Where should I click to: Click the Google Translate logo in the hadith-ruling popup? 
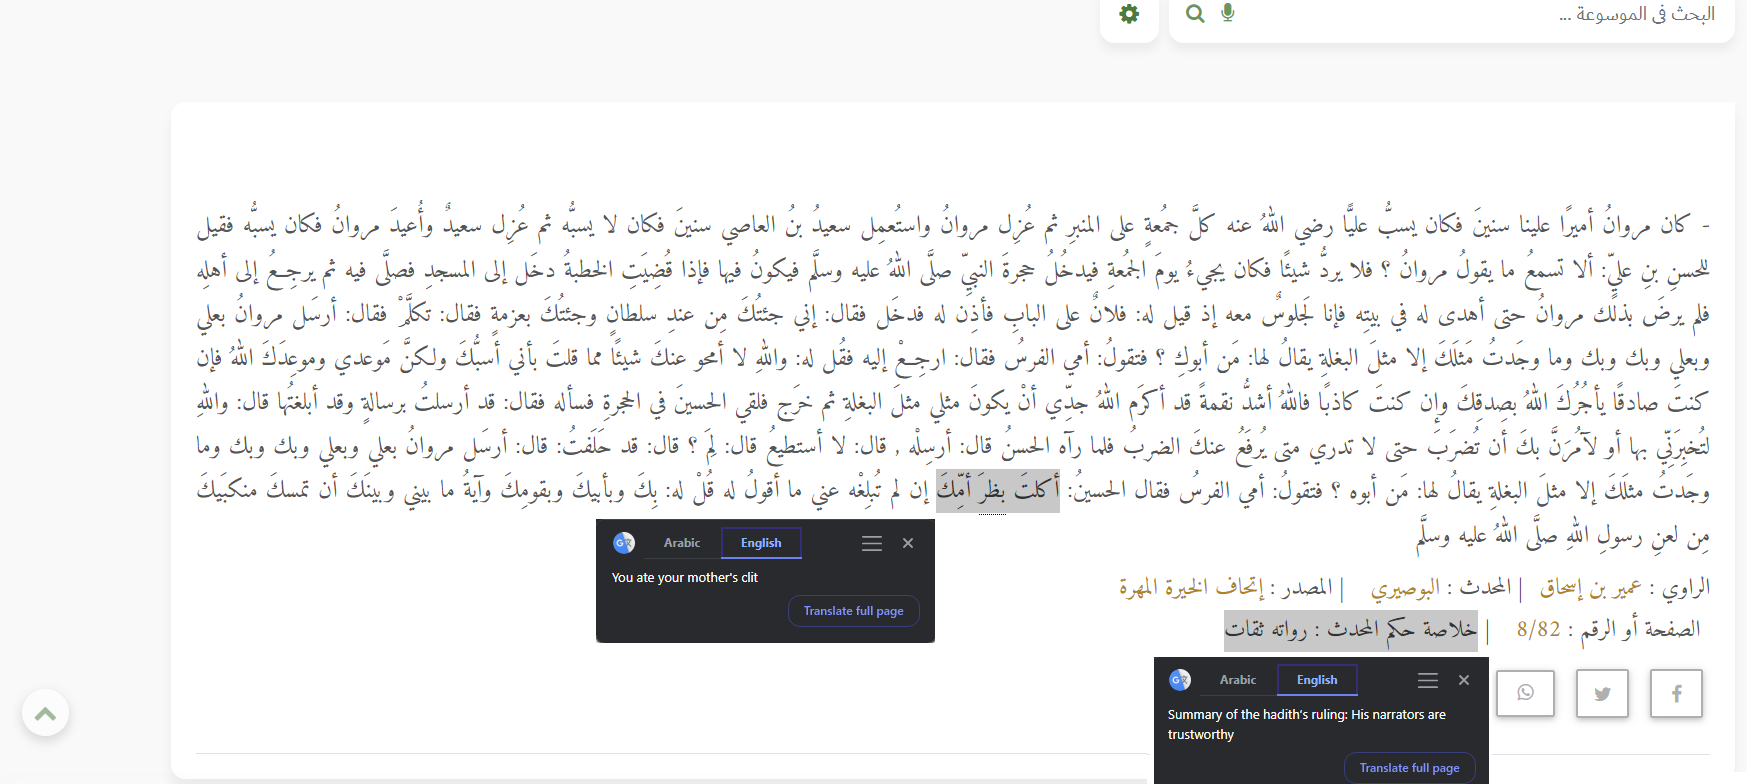(x=1180, y=680)
